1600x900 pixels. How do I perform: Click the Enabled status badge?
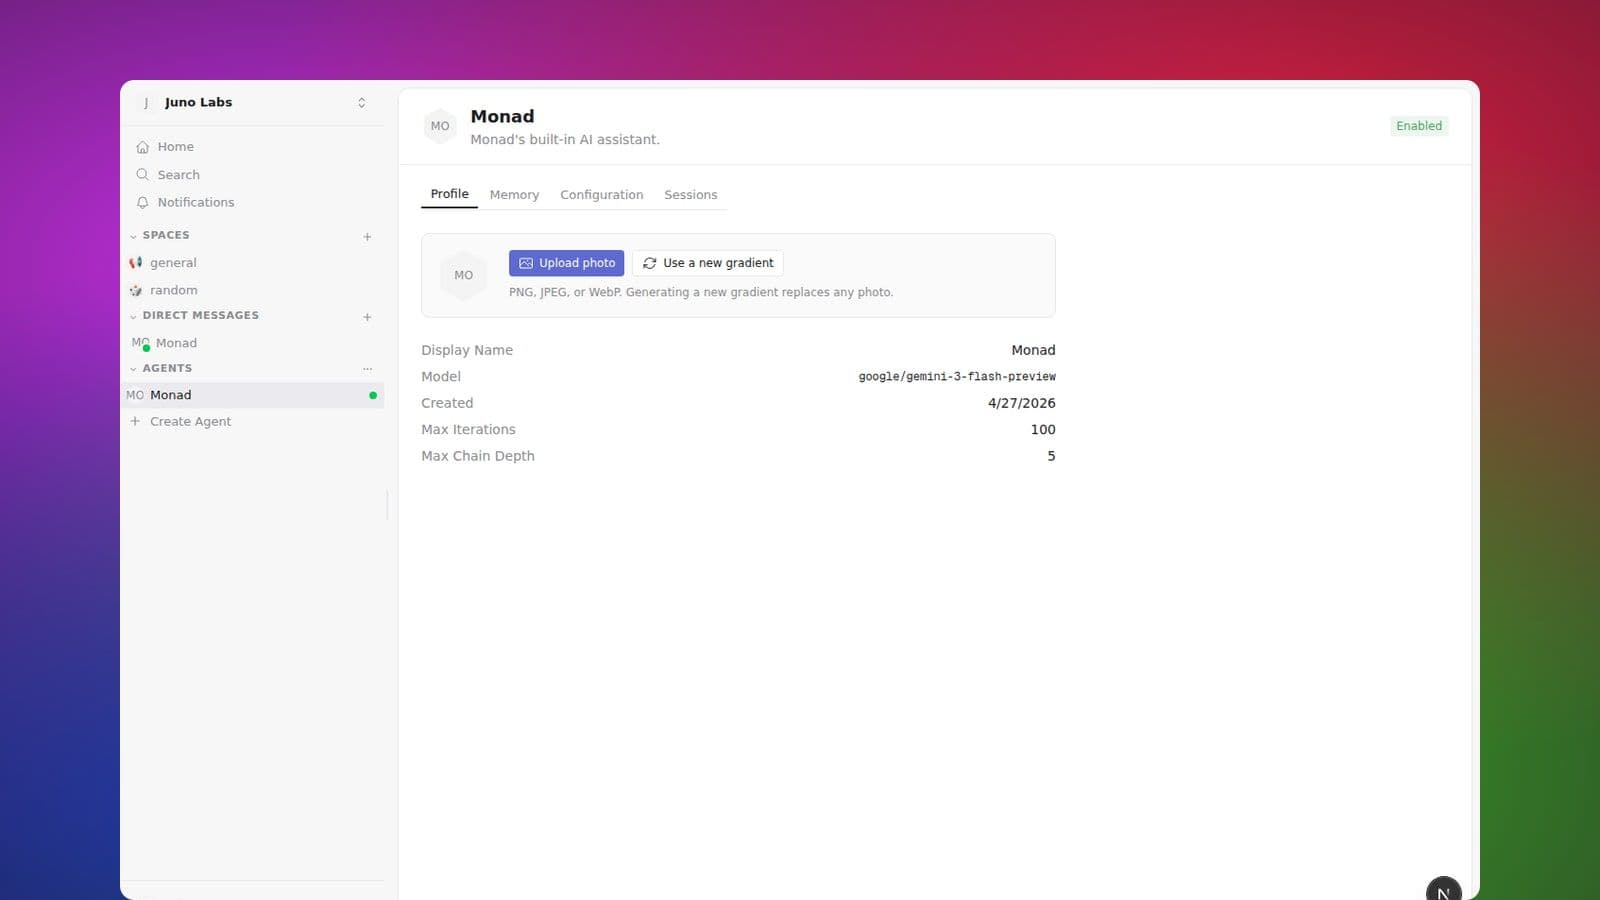pos(1419,126)
